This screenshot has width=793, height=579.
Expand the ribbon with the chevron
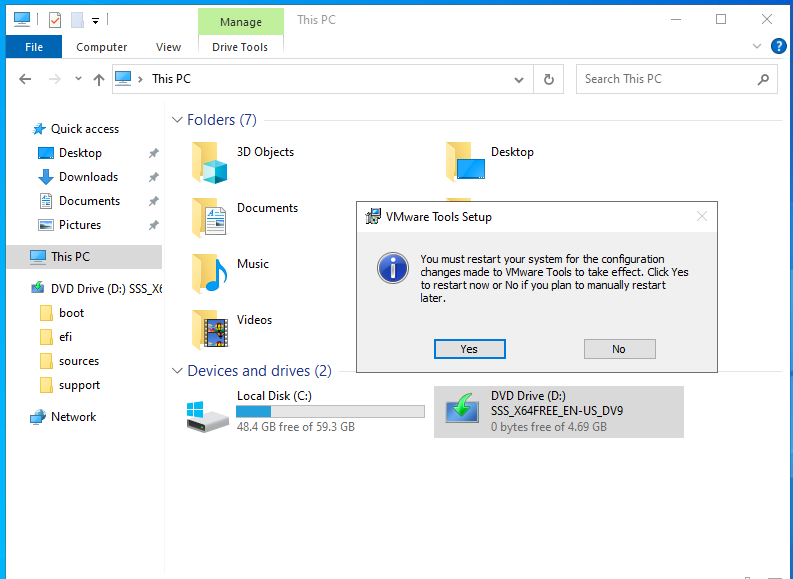click(x=757, y=46)
